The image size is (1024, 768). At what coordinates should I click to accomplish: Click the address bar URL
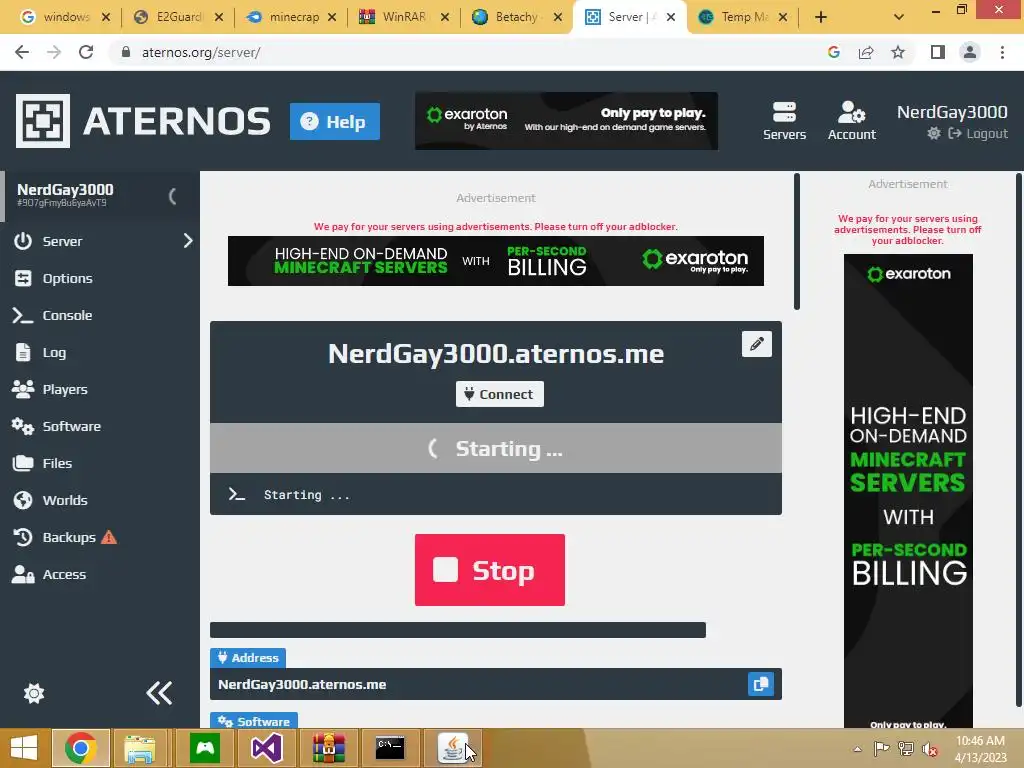click(x=201, y=52)
